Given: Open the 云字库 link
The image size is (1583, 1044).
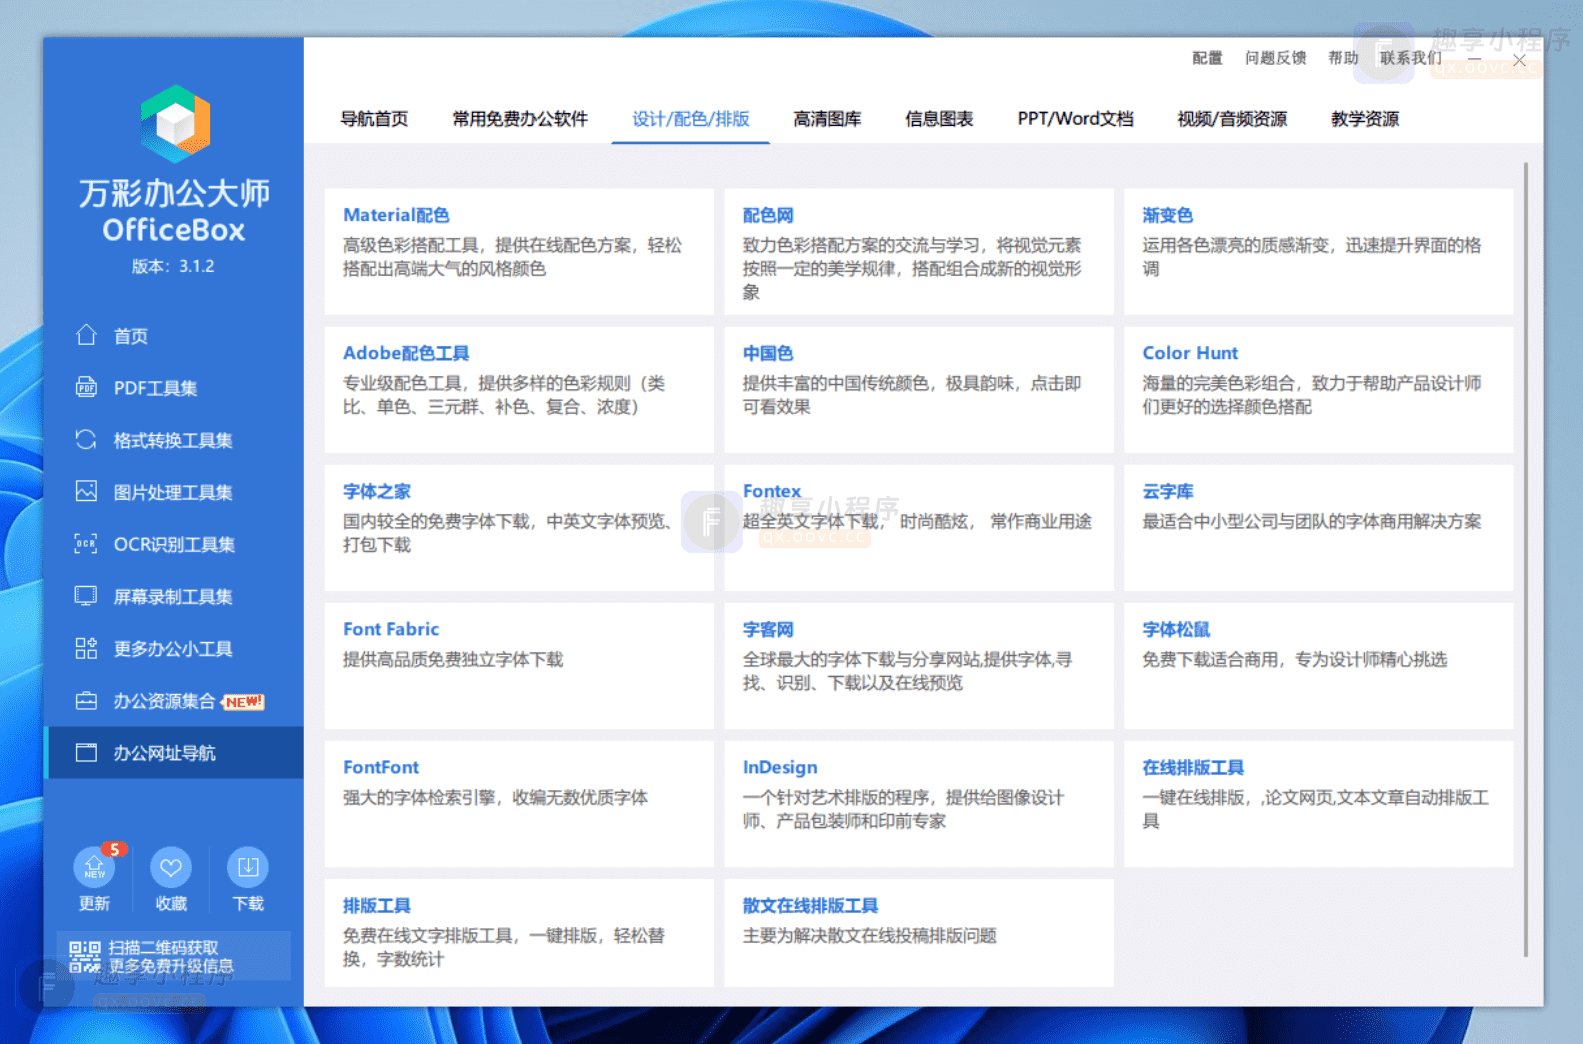Looking at the screenshot, I should [1168, 491].
